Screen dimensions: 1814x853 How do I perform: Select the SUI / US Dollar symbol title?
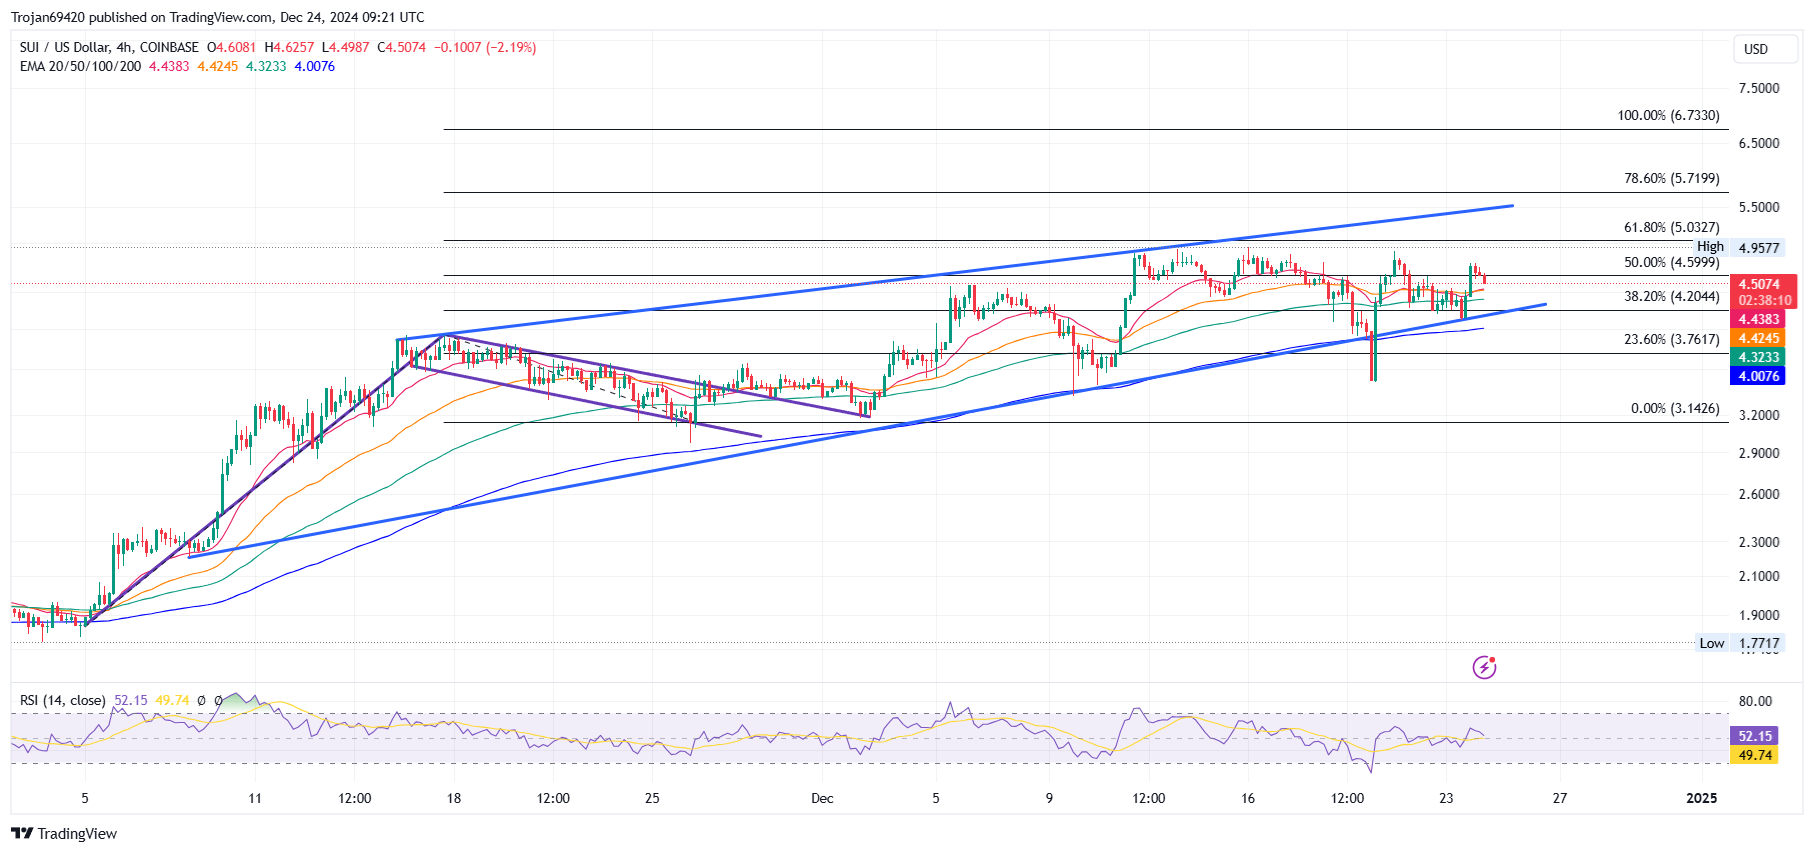click(109, 47)
